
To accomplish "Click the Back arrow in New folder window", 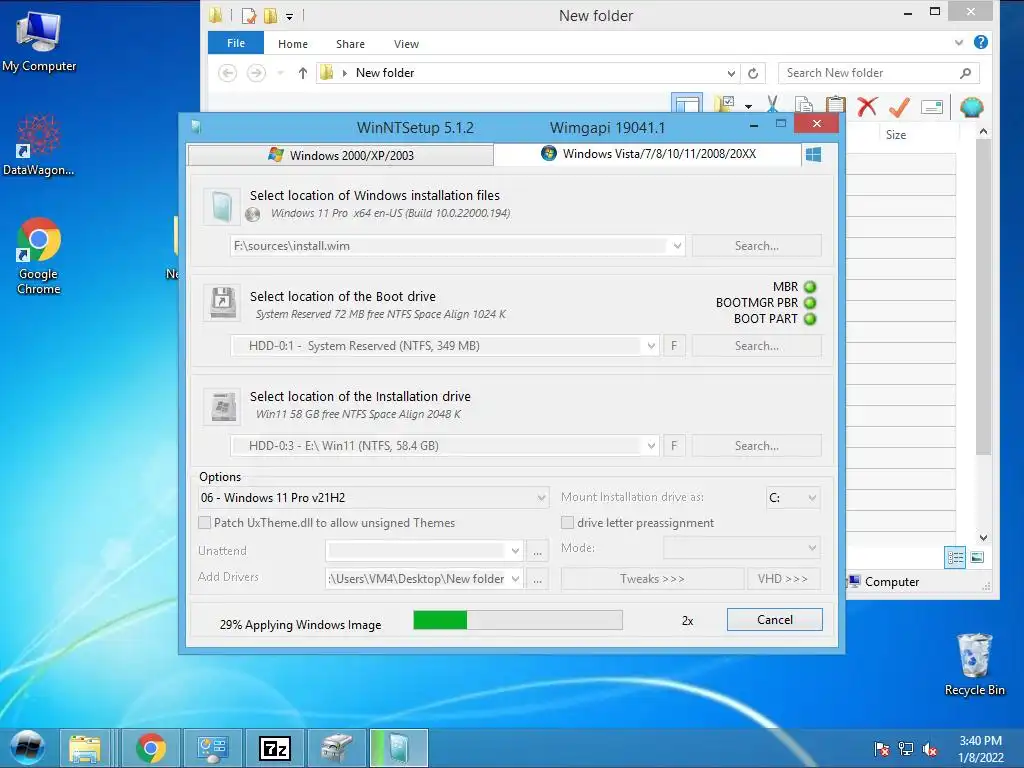I will coord(227,73).
